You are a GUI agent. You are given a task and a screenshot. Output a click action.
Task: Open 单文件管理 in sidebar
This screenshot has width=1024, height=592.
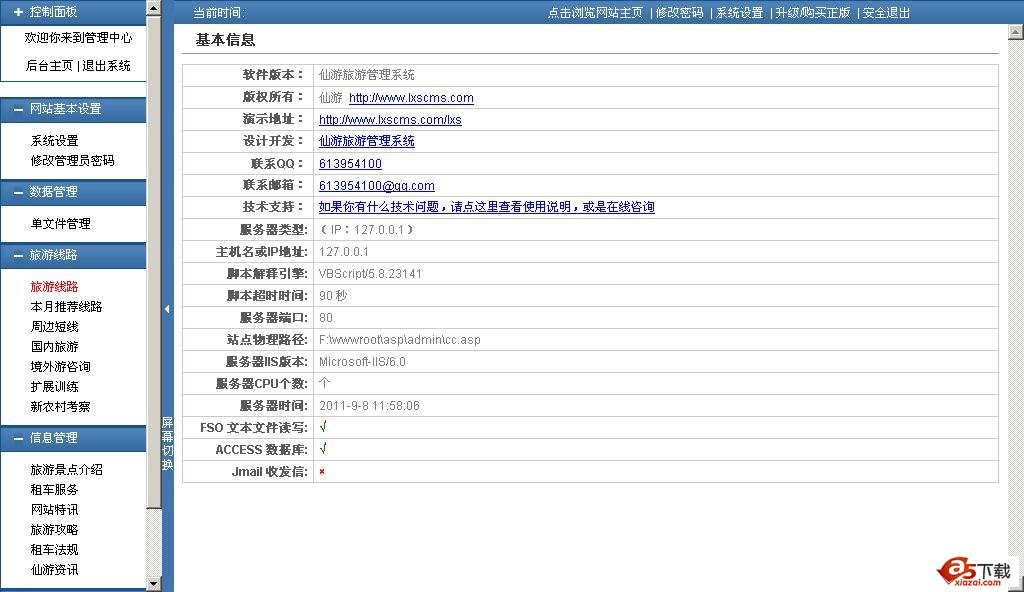click(x=60, y=223)
